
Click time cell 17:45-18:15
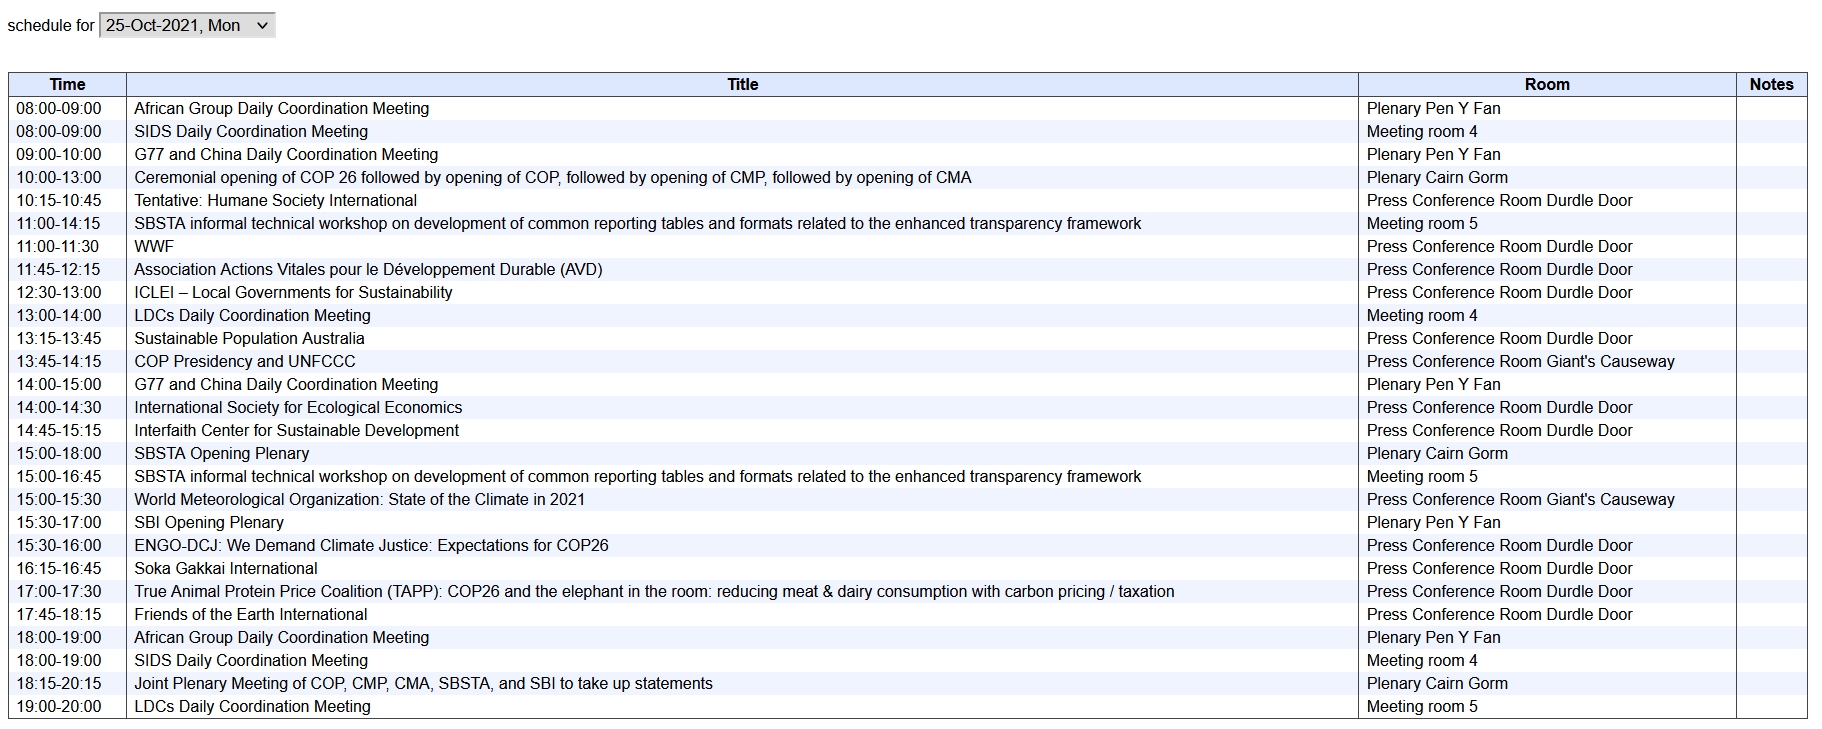(59, 614)
